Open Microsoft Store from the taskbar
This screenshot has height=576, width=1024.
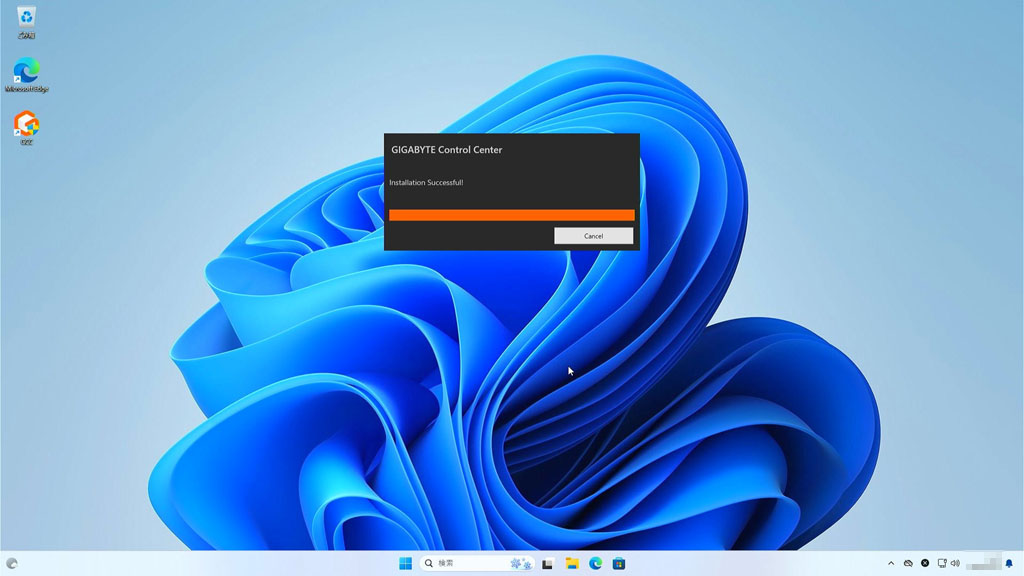619,563
